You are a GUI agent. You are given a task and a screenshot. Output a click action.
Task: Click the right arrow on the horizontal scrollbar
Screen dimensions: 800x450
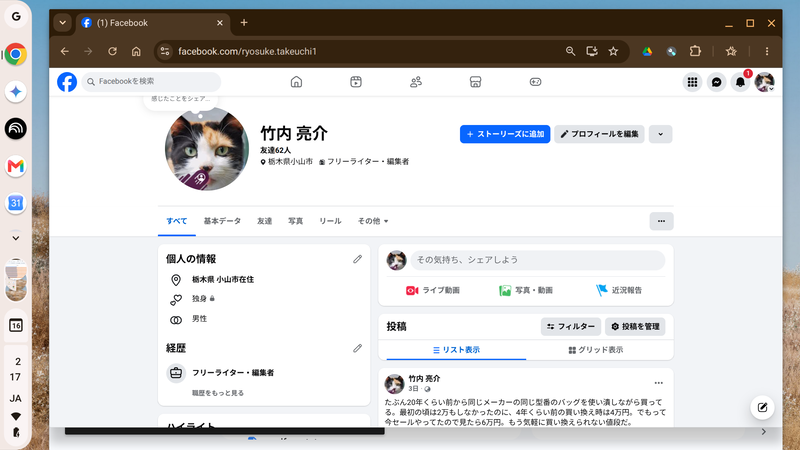coord(763,432)
